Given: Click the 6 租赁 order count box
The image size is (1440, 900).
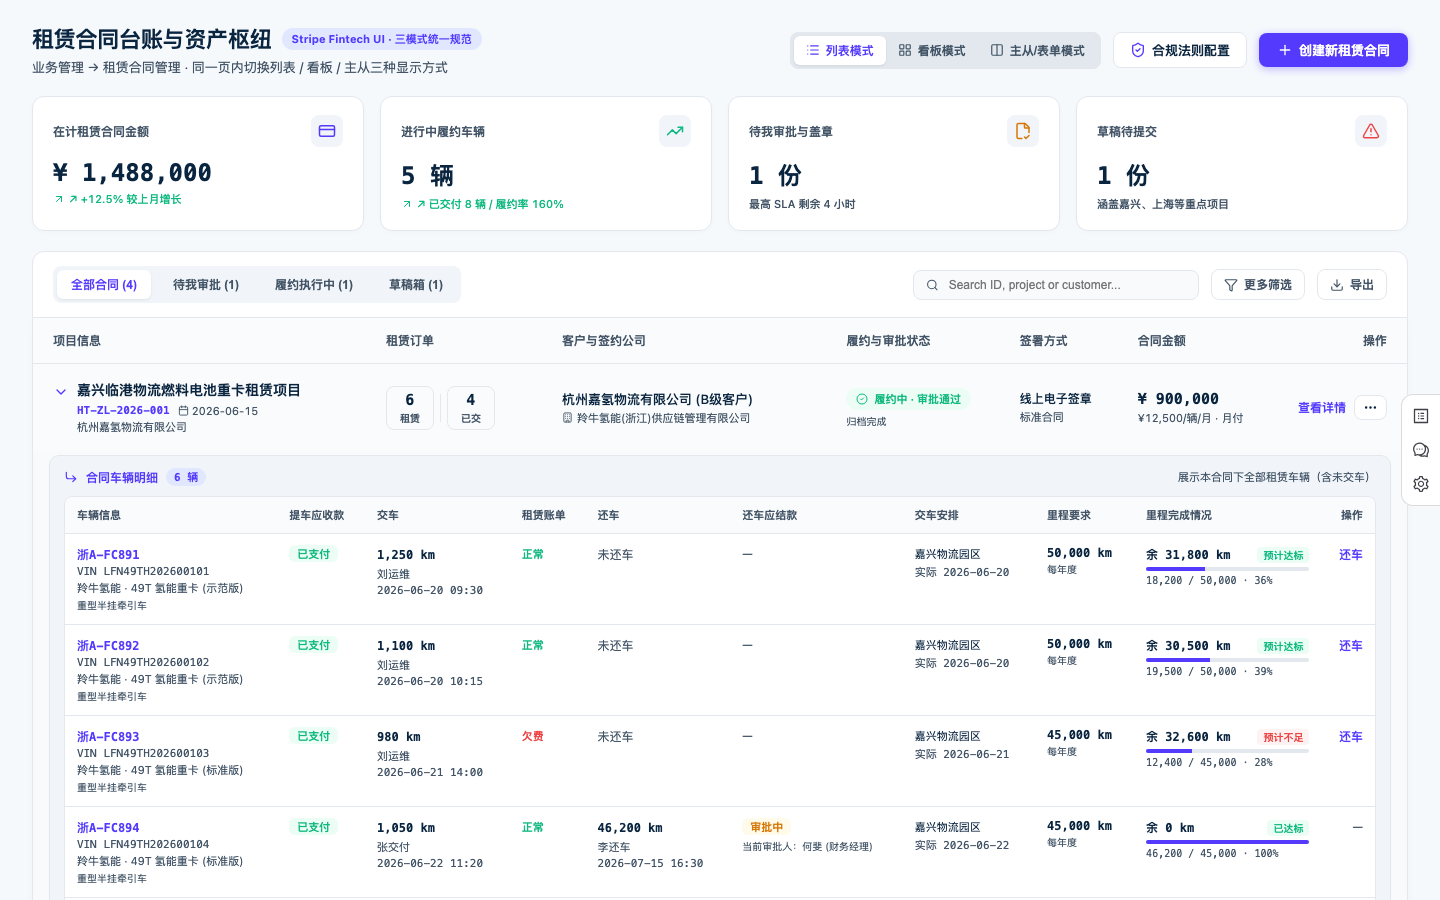Looking at the screenshot, I should [410, 408].
